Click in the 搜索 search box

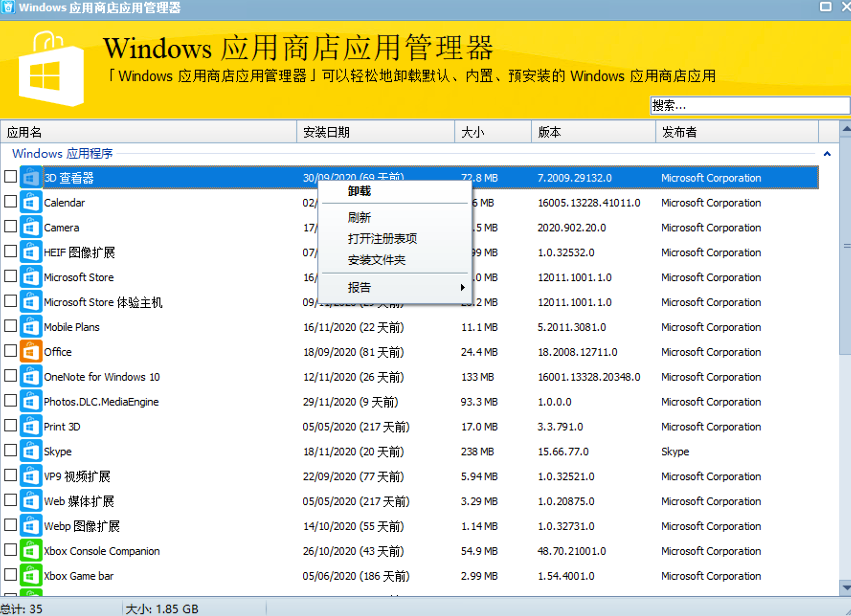(x=750, y=105)
